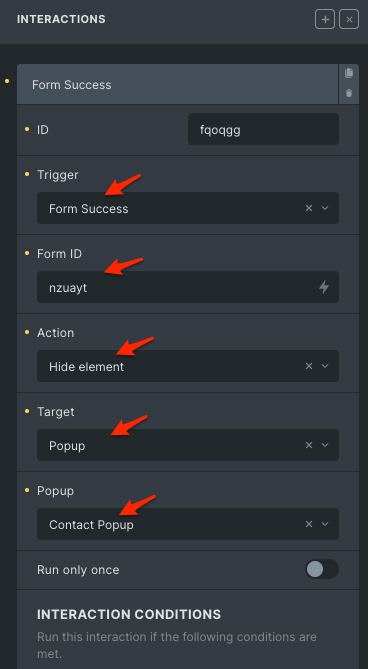Add a new interaction with plus icon
368x669 pixels.
(x=325, y=20)
